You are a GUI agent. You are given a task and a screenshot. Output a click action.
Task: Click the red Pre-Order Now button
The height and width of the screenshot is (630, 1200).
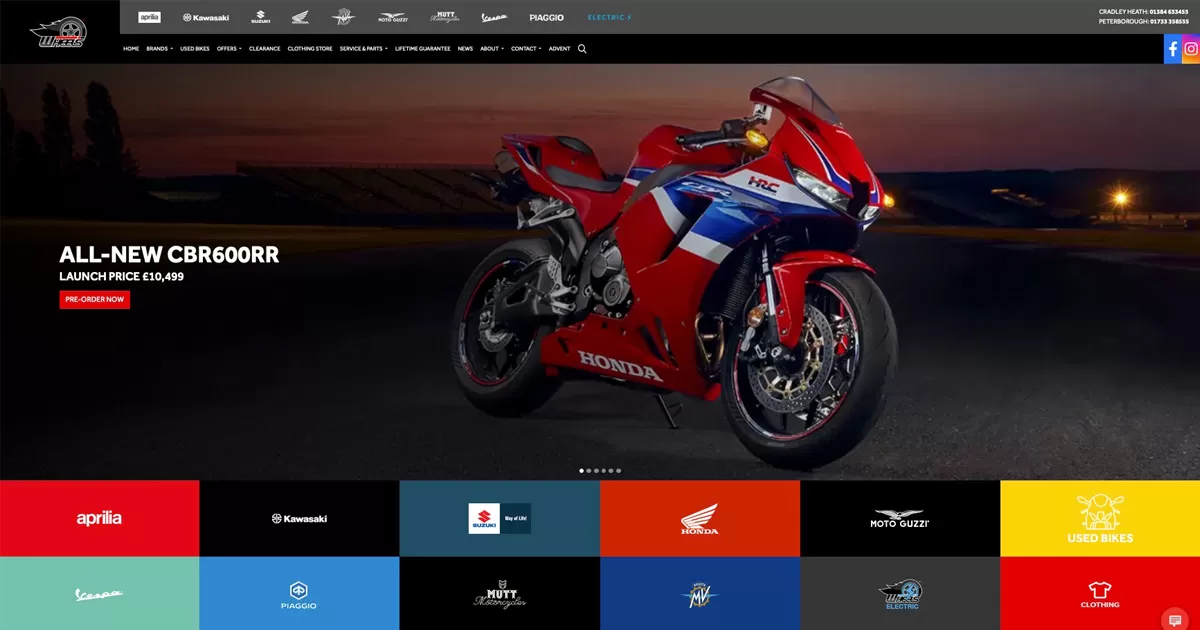coord(95,299)
